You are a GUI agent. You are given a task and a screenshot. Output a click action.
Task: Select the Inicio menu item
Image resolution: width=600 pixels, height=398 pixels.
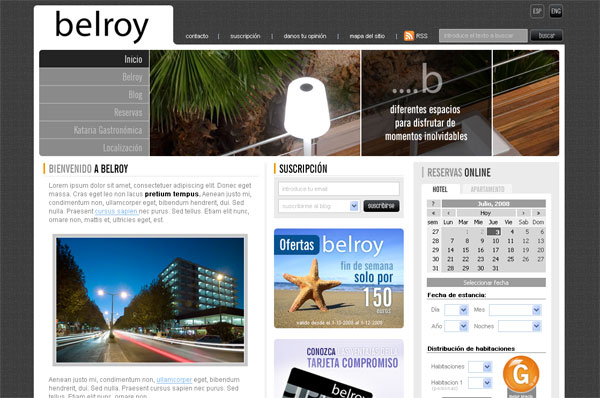pyautogui.click(x=94, y=59)
